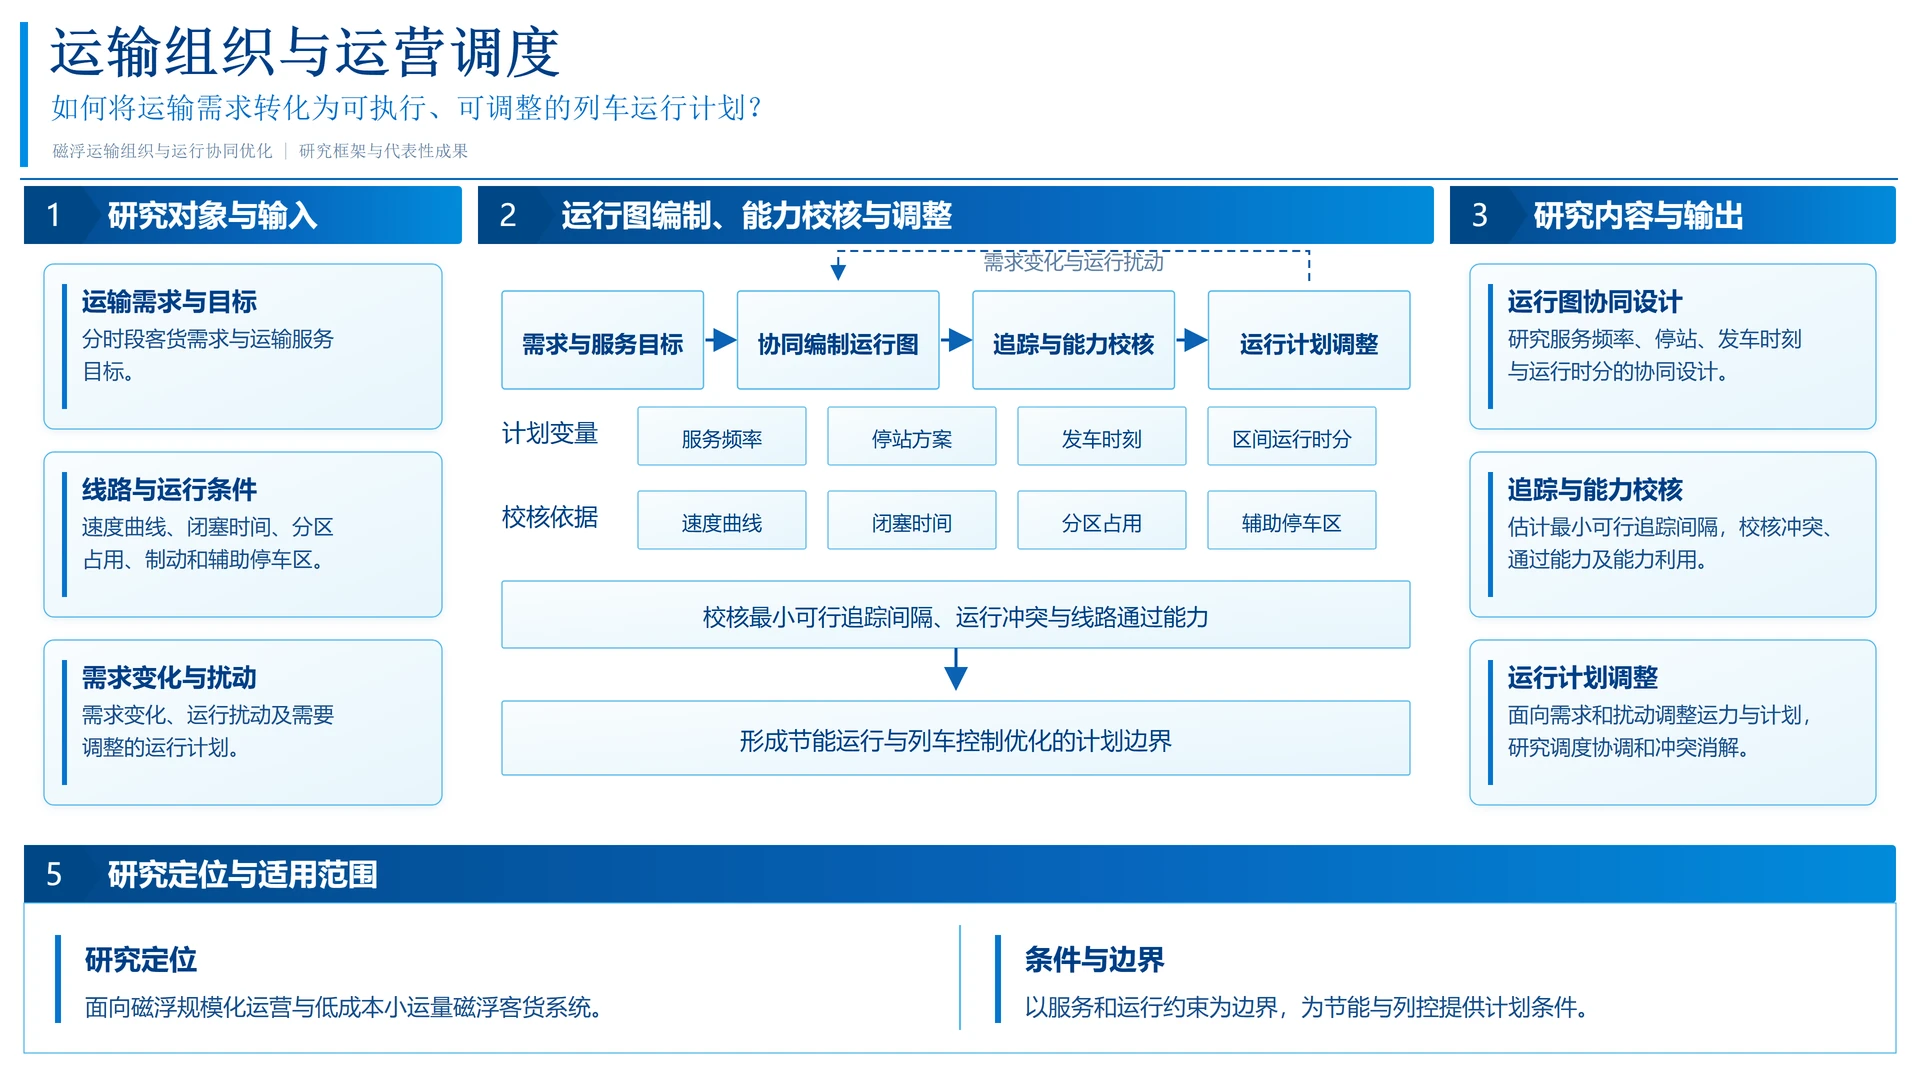Image resolution: width=1920 pixels, height=1080 pixels.
Task: Select the 形成节能运行与列车控制优化的计划边界 bar
Action: (956, 738)
